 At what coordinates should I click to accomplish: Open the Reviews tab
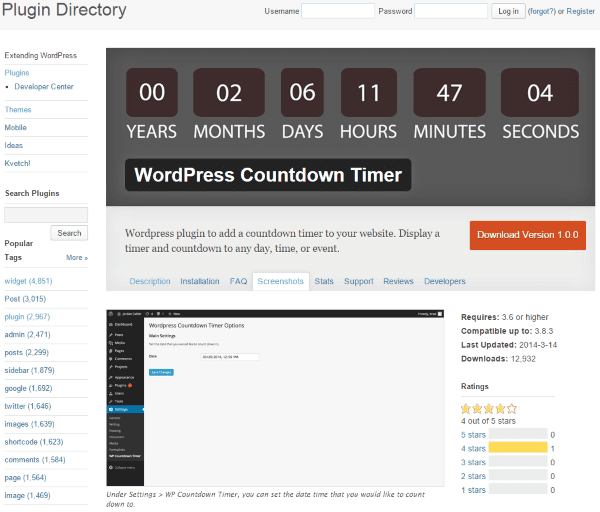[398, 282]
